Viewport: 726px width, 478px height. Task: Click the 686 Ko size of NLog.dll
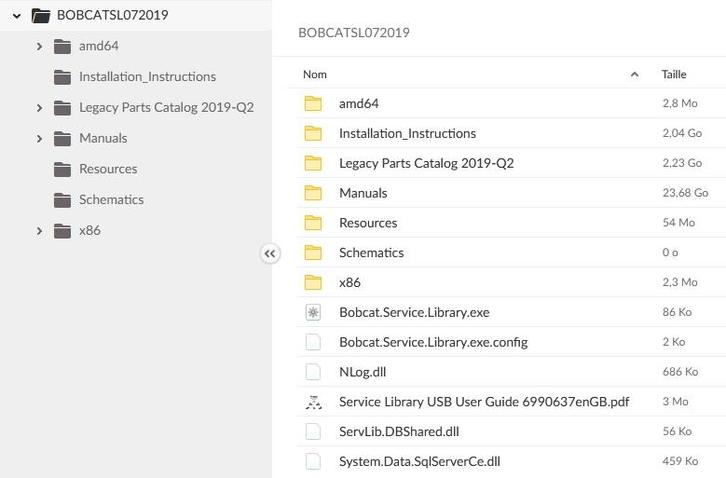(680, 371)
